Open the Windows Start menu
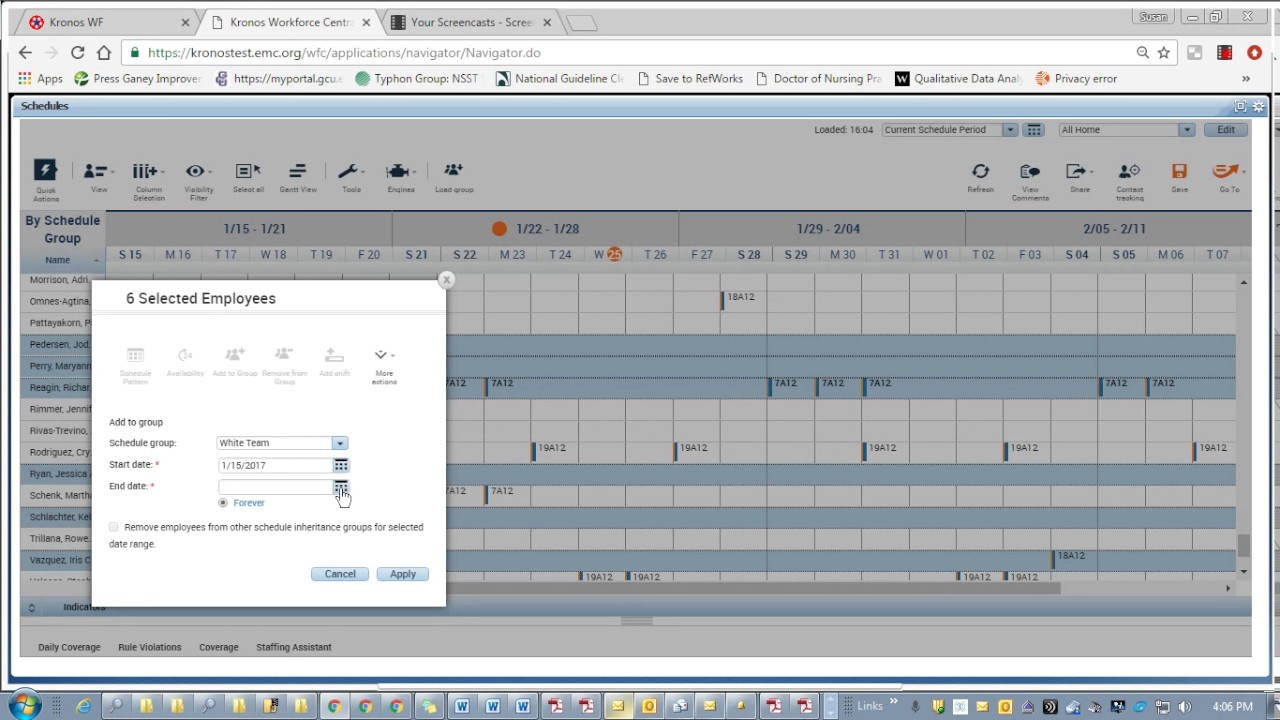 tap(24, 706)
